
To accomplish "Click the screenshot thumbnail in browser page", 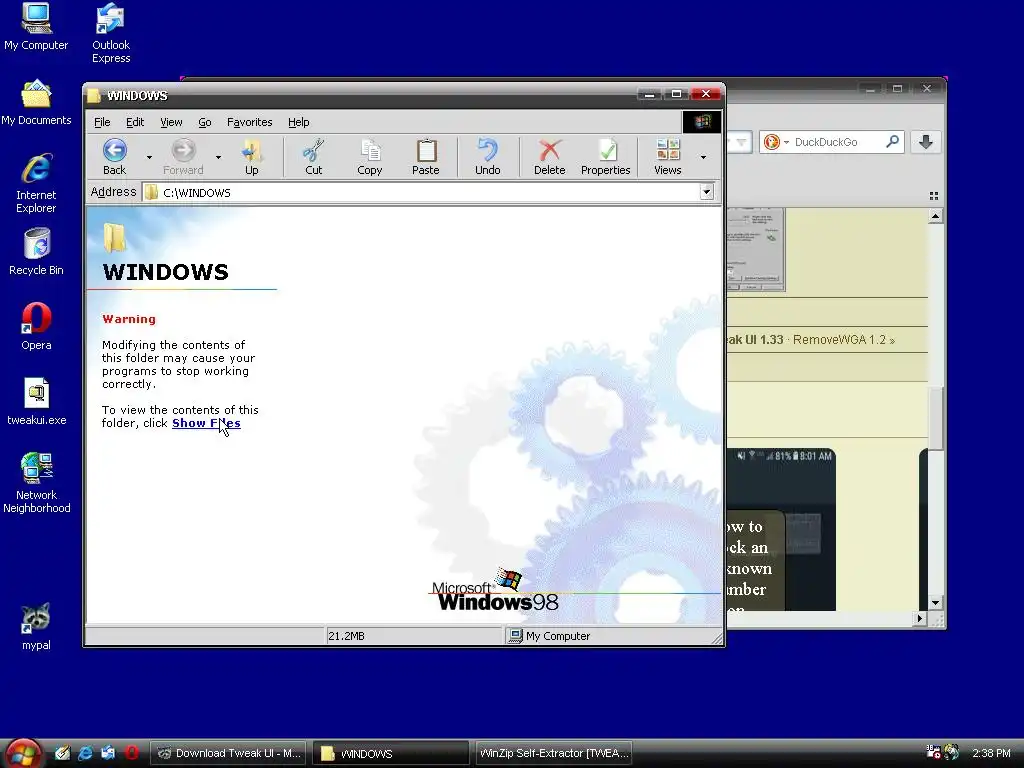I will point(756,249).
